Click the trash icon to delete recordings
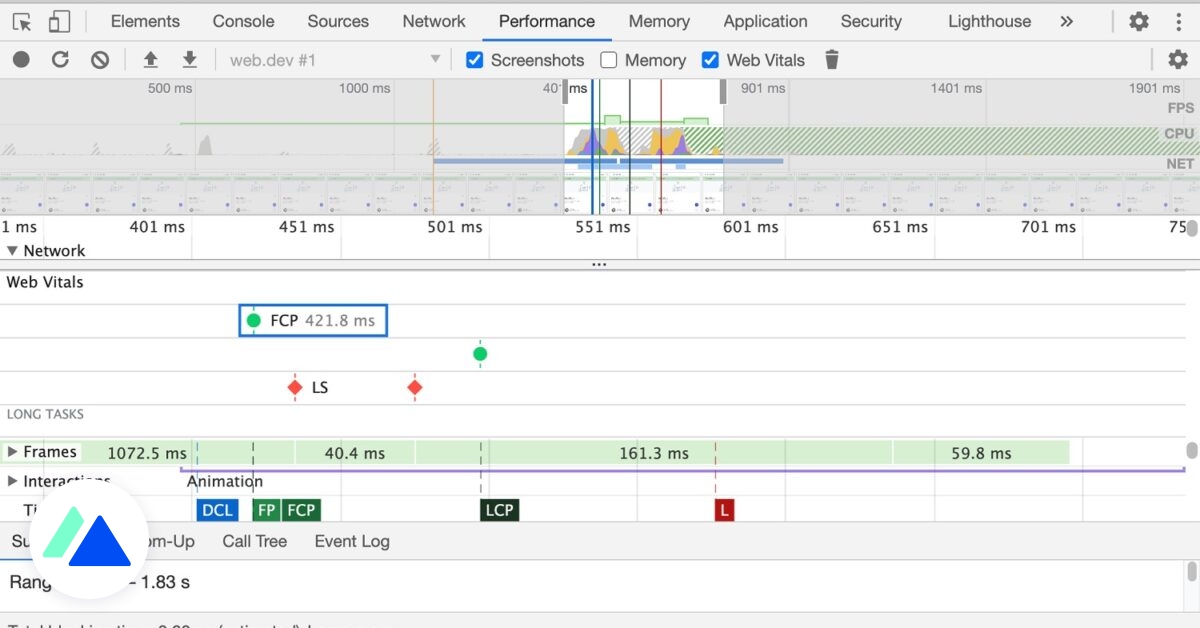Image resolution: width=1200 pixels, height=628 pixels. [831, 60]
